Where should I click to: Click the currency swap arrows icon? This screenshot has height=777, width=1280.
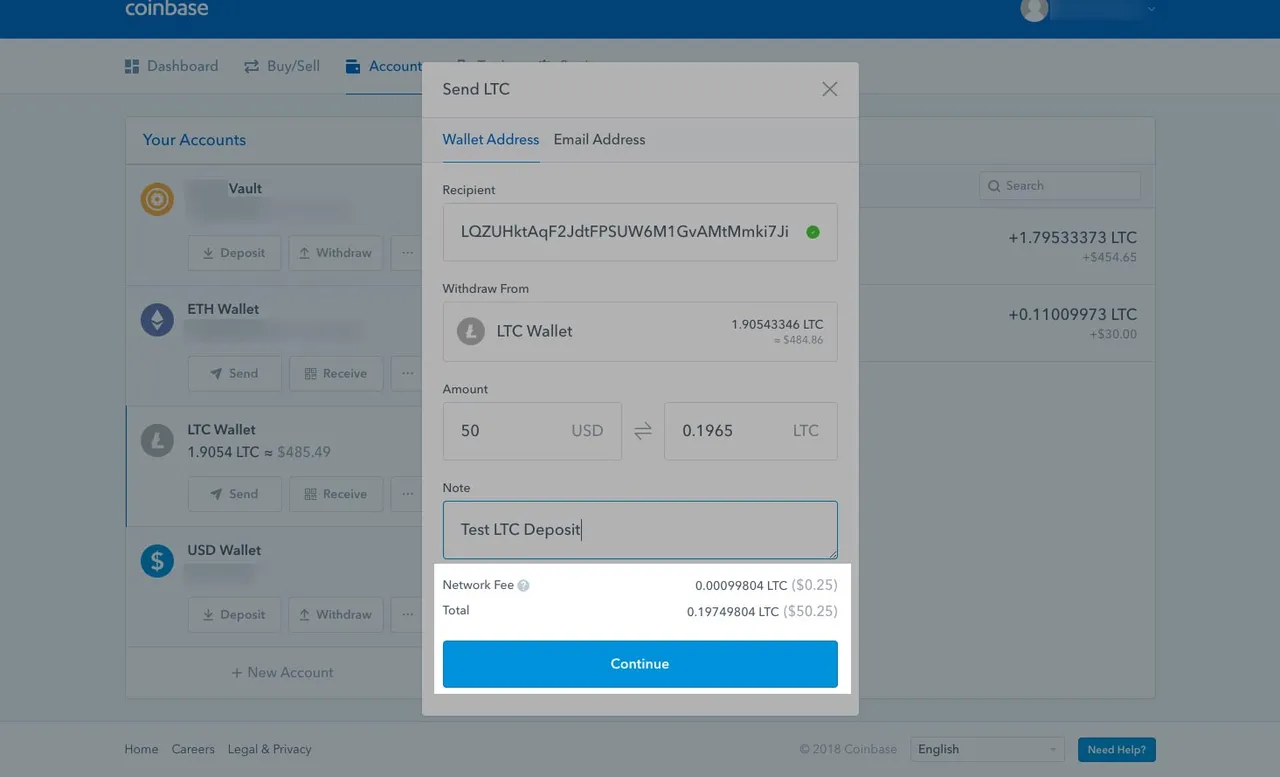pos(643,431)
